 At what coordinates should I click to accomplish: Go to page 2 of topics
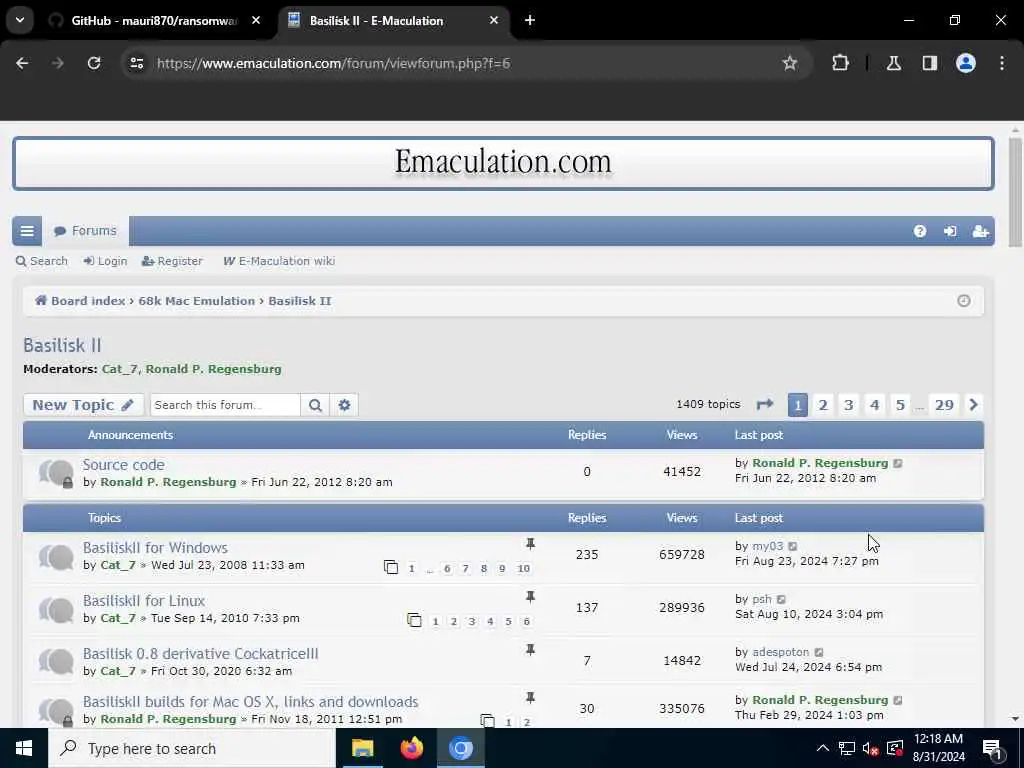pos(823,405)
